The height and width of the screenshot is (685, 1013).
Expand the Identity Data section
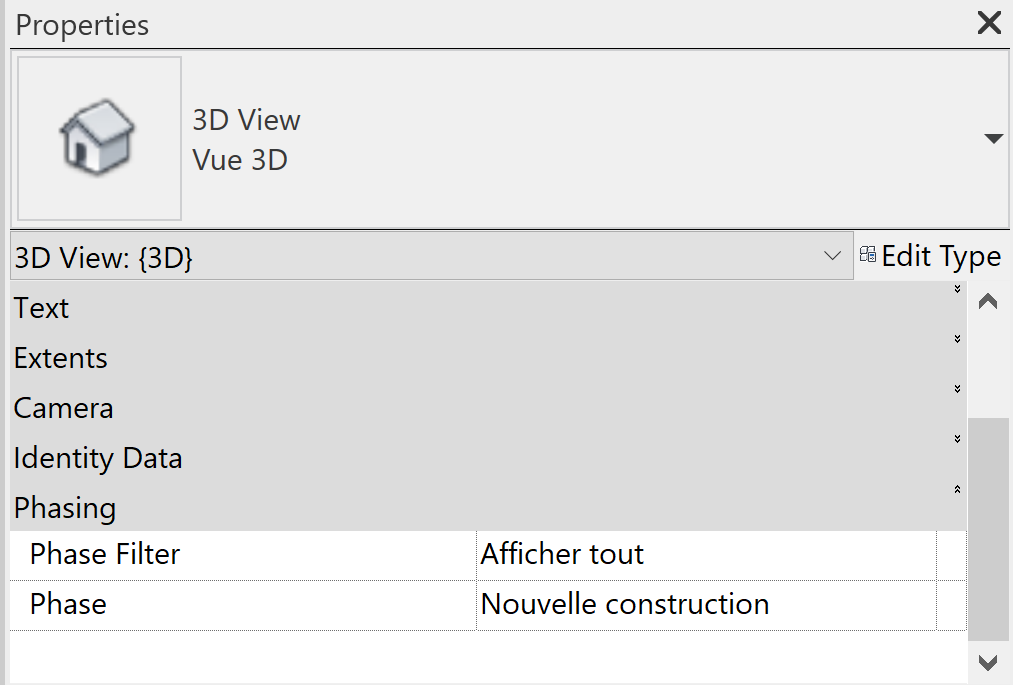956,439
